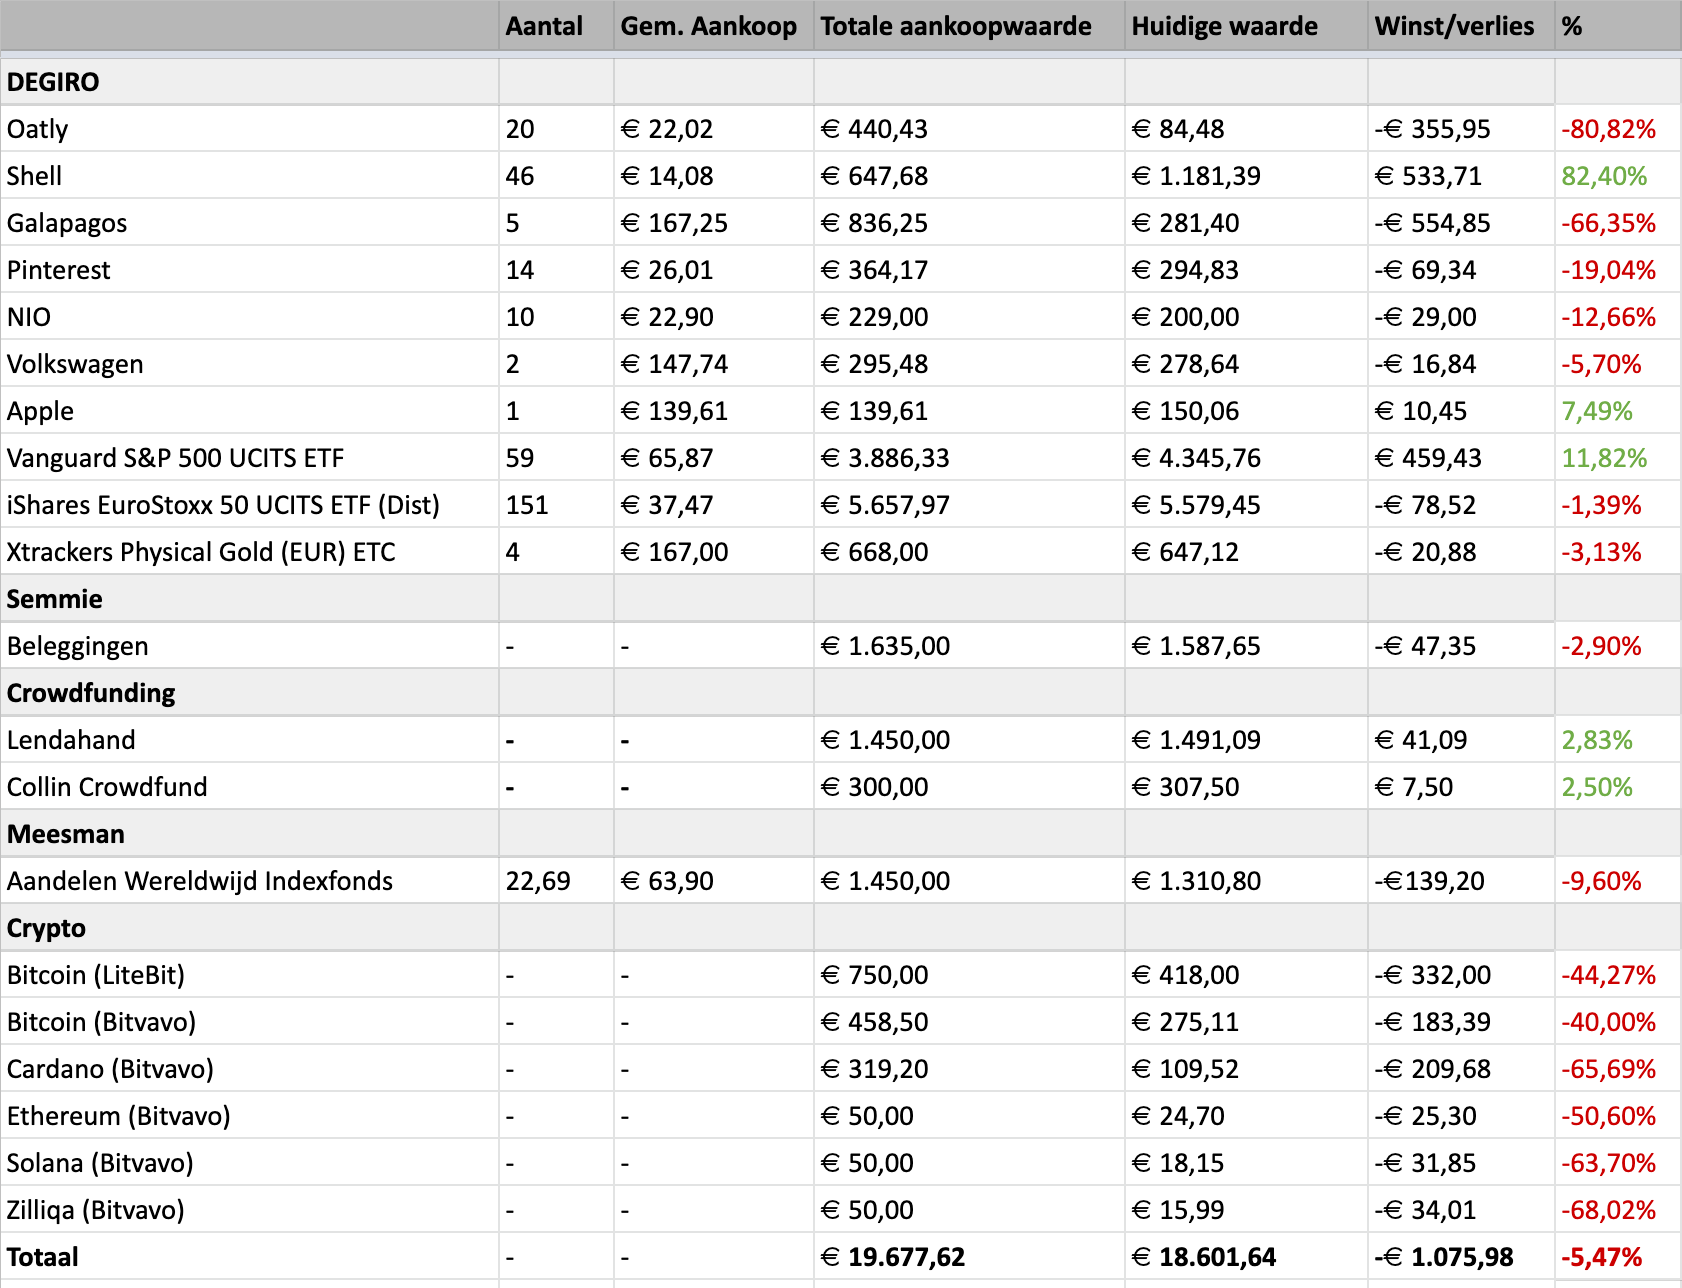Select the Gem. Aankoop column header
Image resolution: width=1682 pixels, height=1288 pixels.
click(x=714, y=26)
